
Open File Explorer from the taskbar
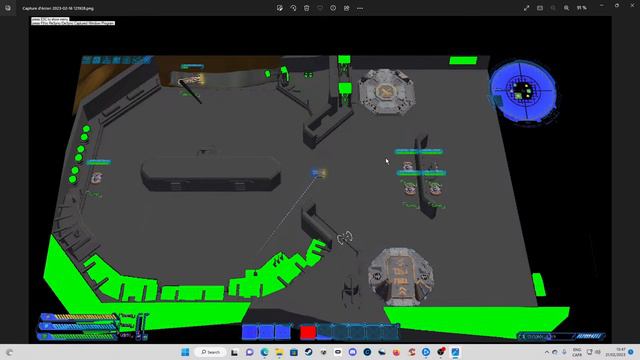pos(279,352)
